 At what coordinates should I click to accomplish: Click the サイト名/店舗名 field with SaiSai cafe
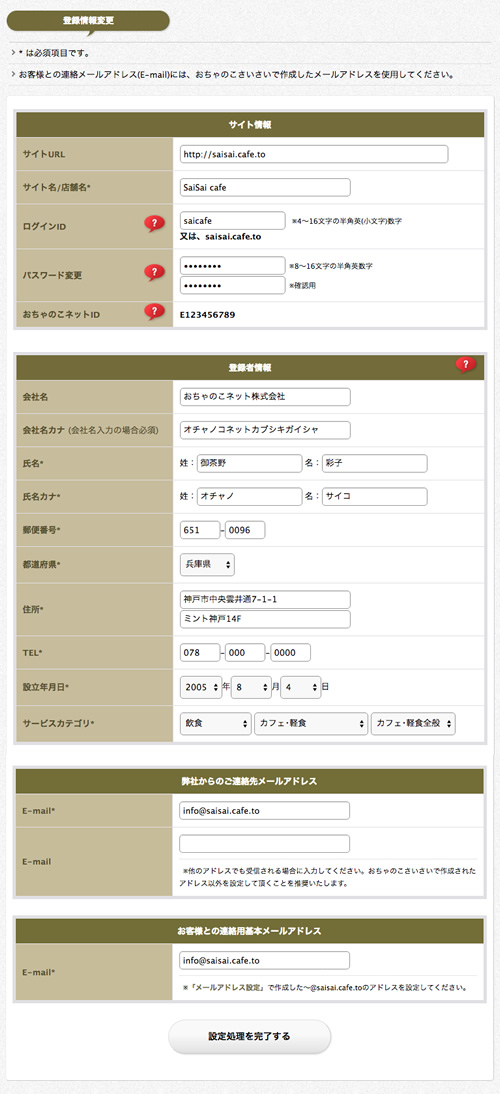[265, 188]
